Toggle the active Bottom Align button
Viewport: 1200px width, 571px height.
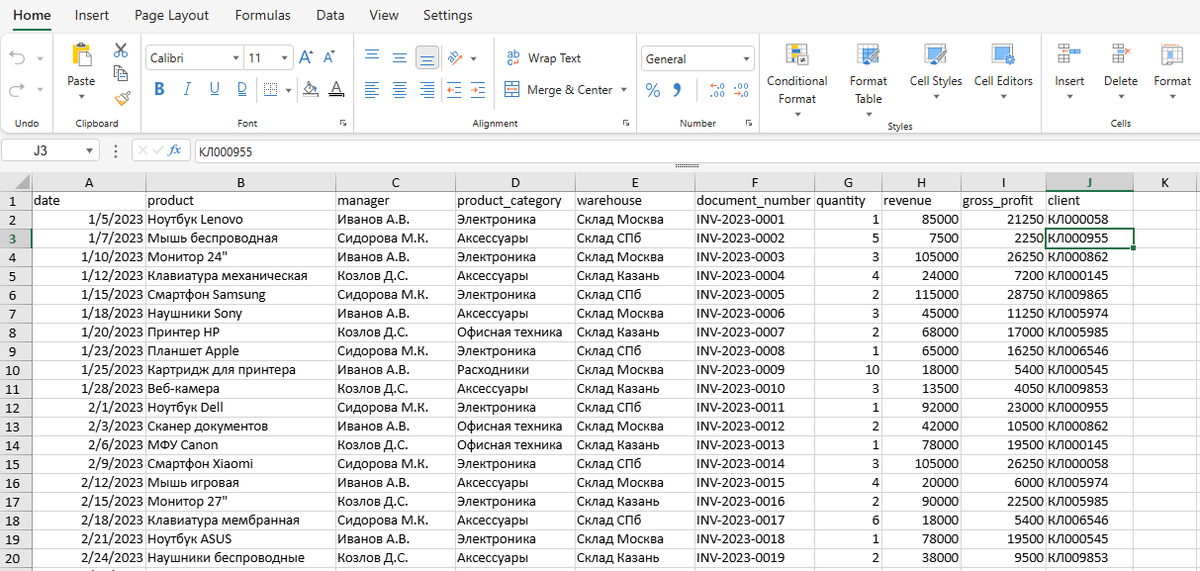pyautogui.click(x=427, y=58)
